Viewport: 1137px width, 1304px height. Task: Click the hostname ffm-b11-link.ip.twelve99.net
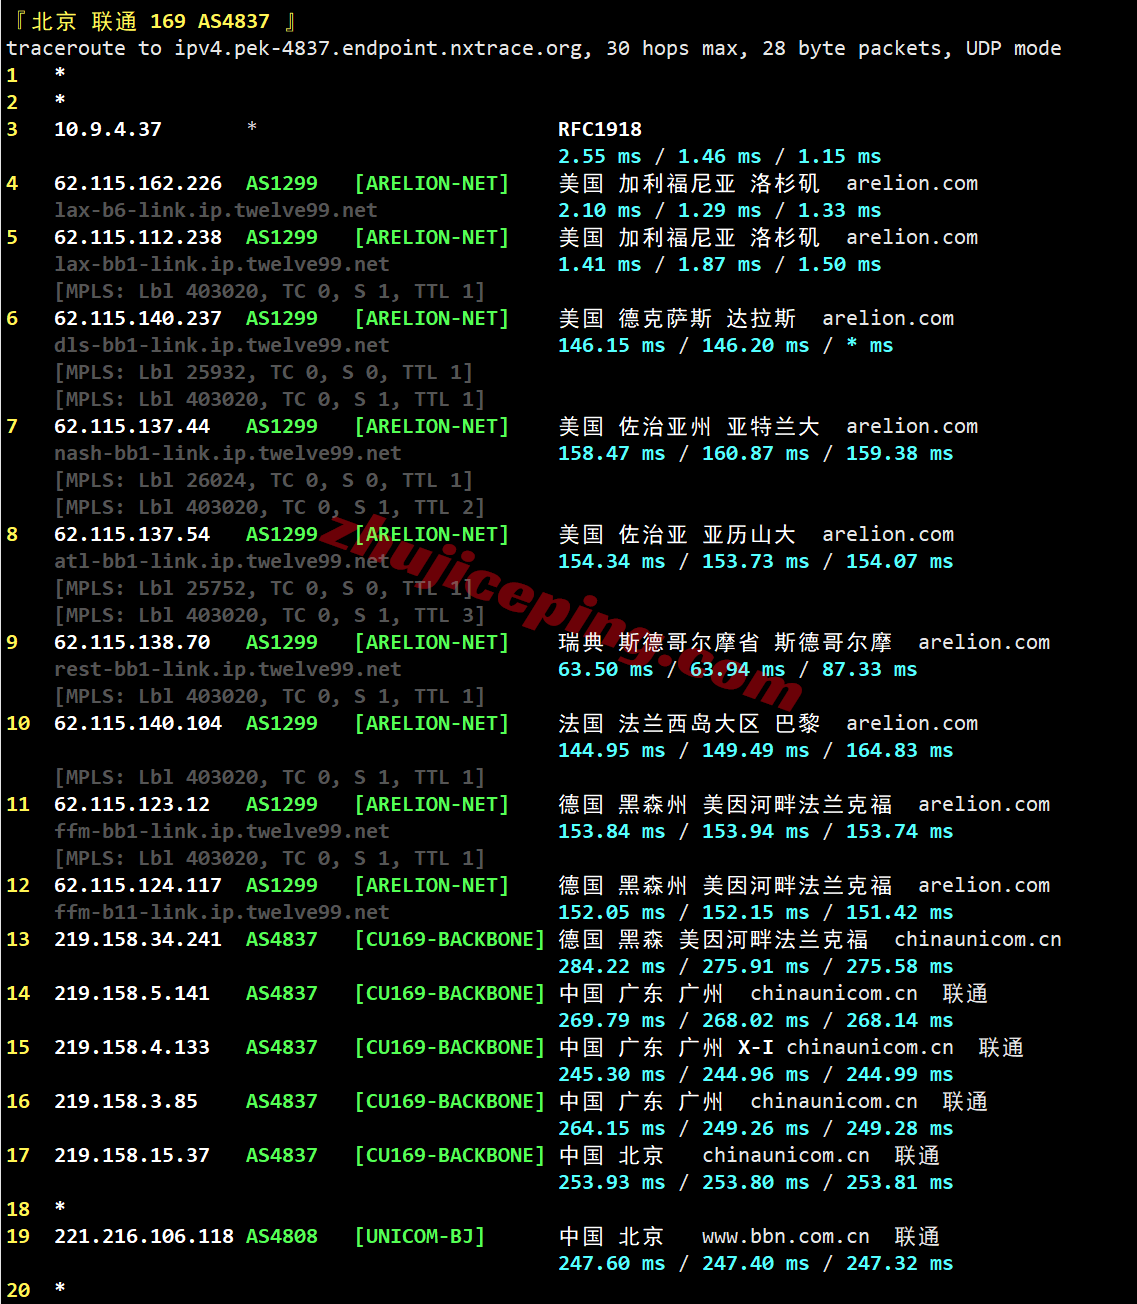(x=221, y=912)
